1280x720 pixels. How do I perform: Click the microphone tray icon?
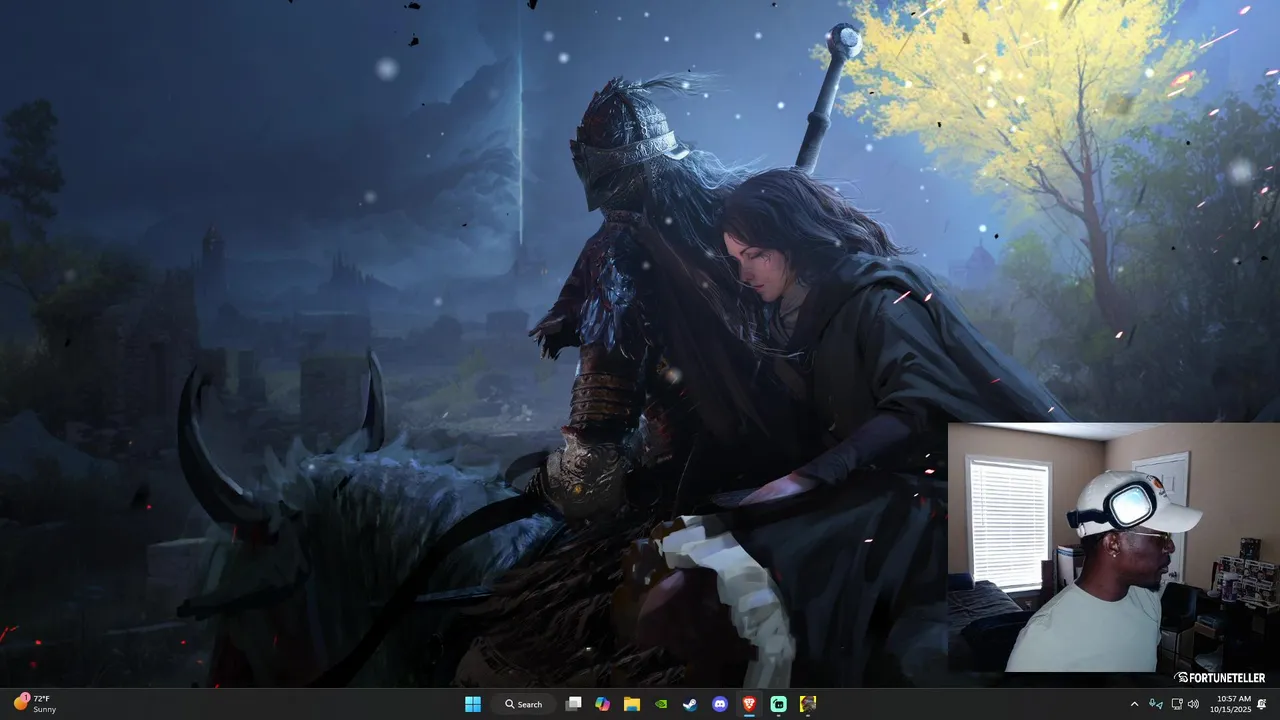click(x=1156, y=704)
